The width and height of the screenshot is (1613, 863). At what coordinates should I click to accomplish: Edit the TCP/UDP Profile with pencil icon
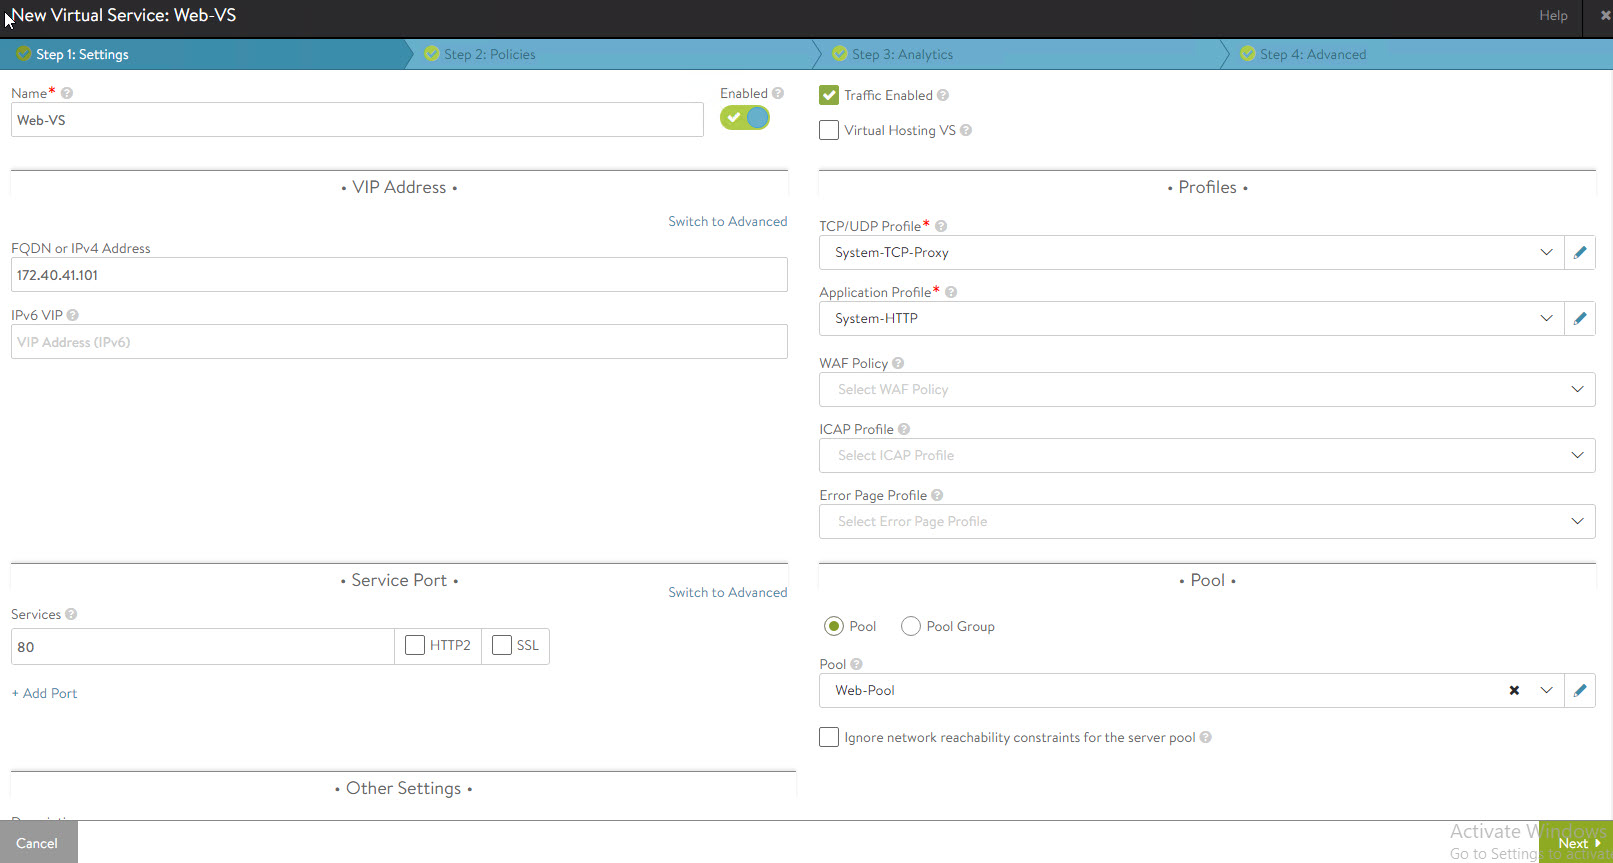click(1580, 253)
